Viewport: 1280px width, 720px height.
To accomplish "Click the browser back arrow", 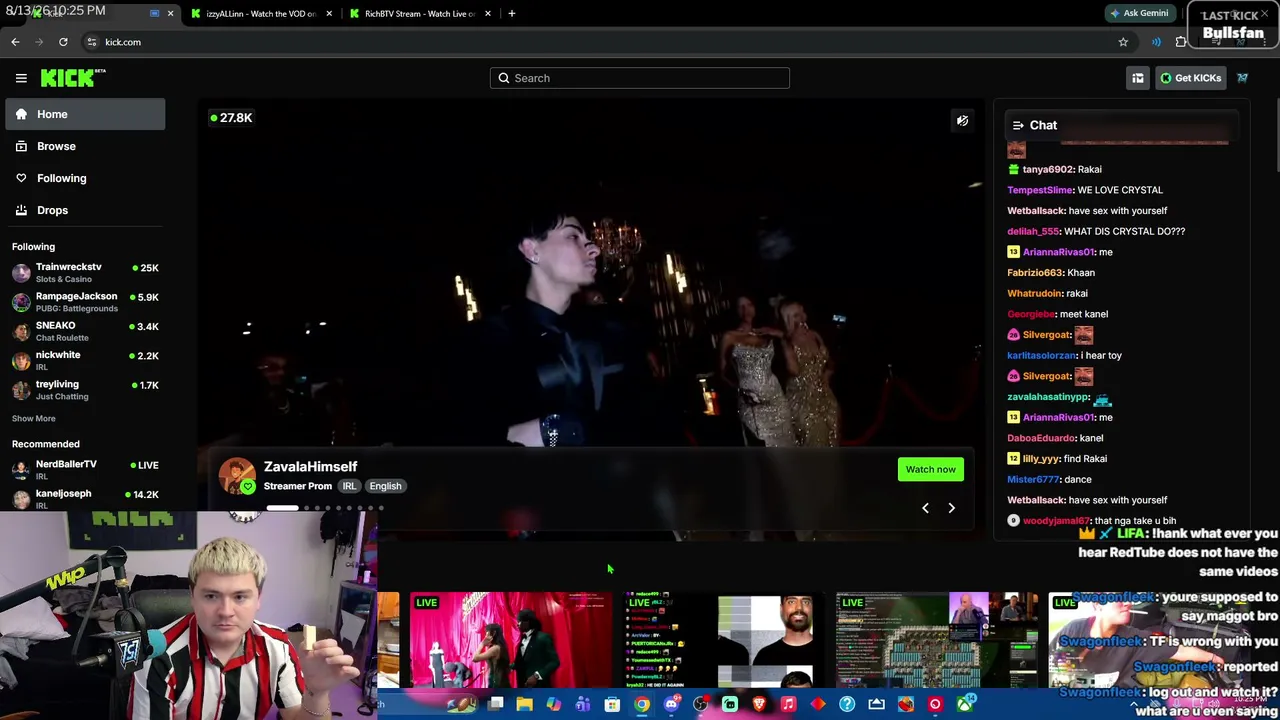I will point(15,42).
